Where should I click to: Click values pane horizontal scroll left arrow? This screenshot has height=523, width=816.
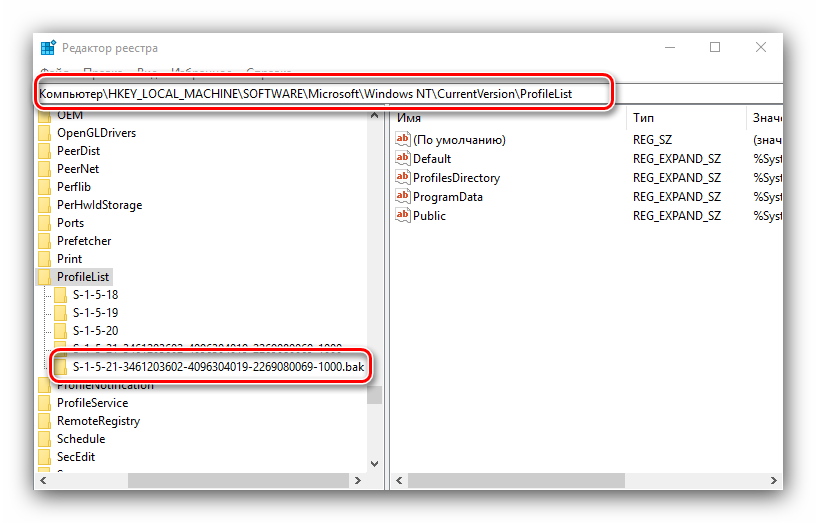[x=399, y=480]
